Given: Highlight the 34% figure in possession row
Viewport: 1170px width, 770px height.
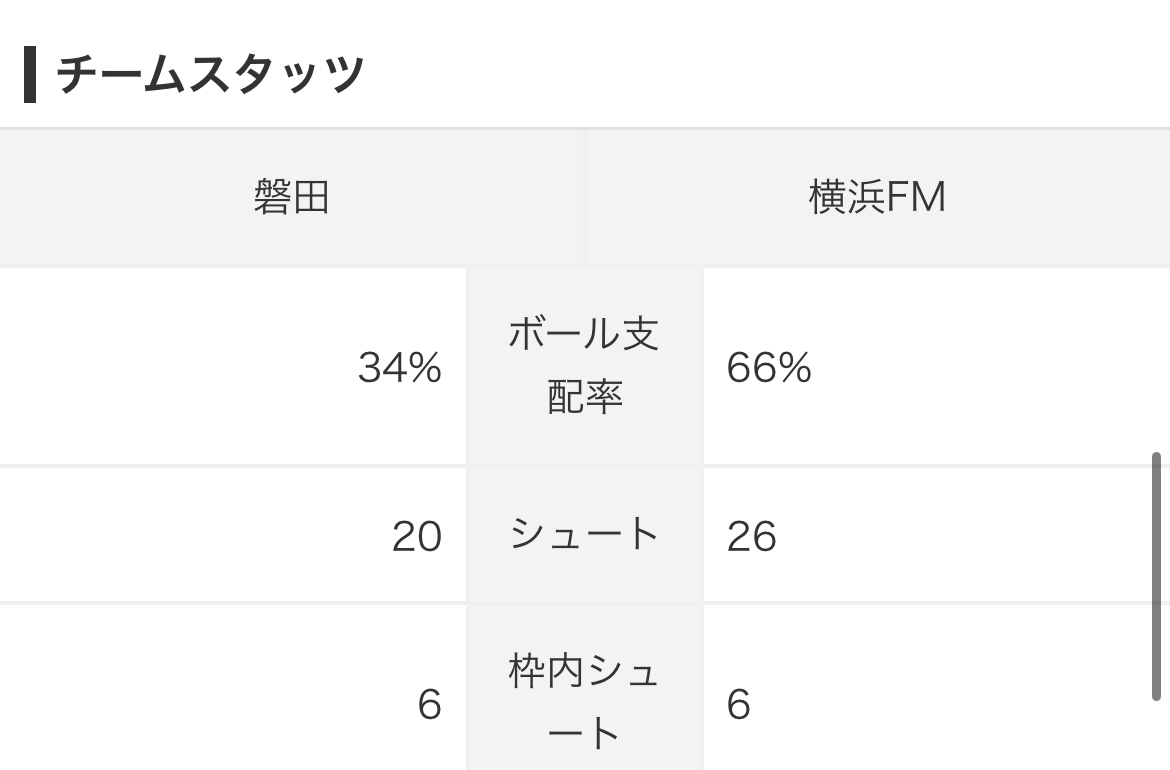Looking at the screenshot, I should [x=400, y=369].
